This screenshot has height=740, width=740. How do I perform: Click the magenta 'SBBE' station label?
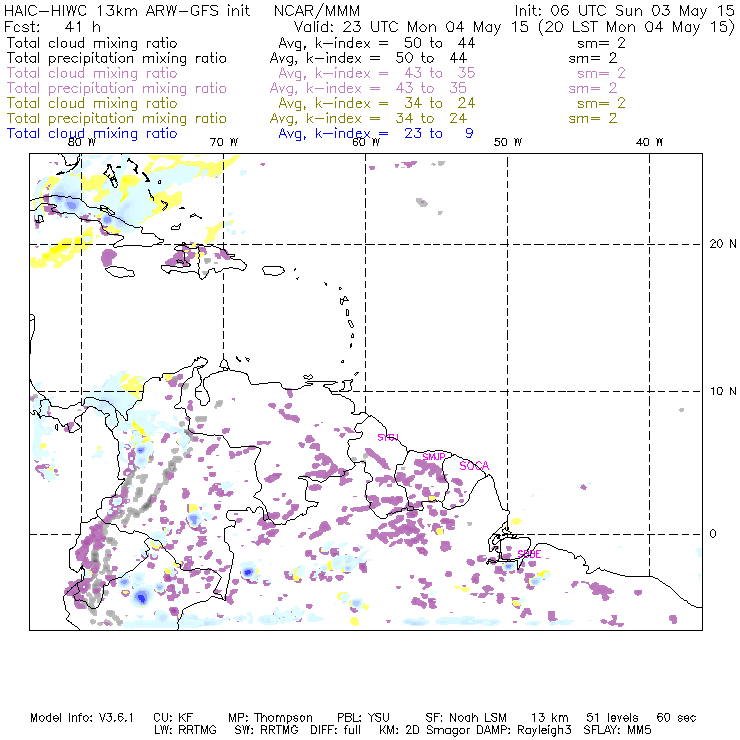pos(529,554)
